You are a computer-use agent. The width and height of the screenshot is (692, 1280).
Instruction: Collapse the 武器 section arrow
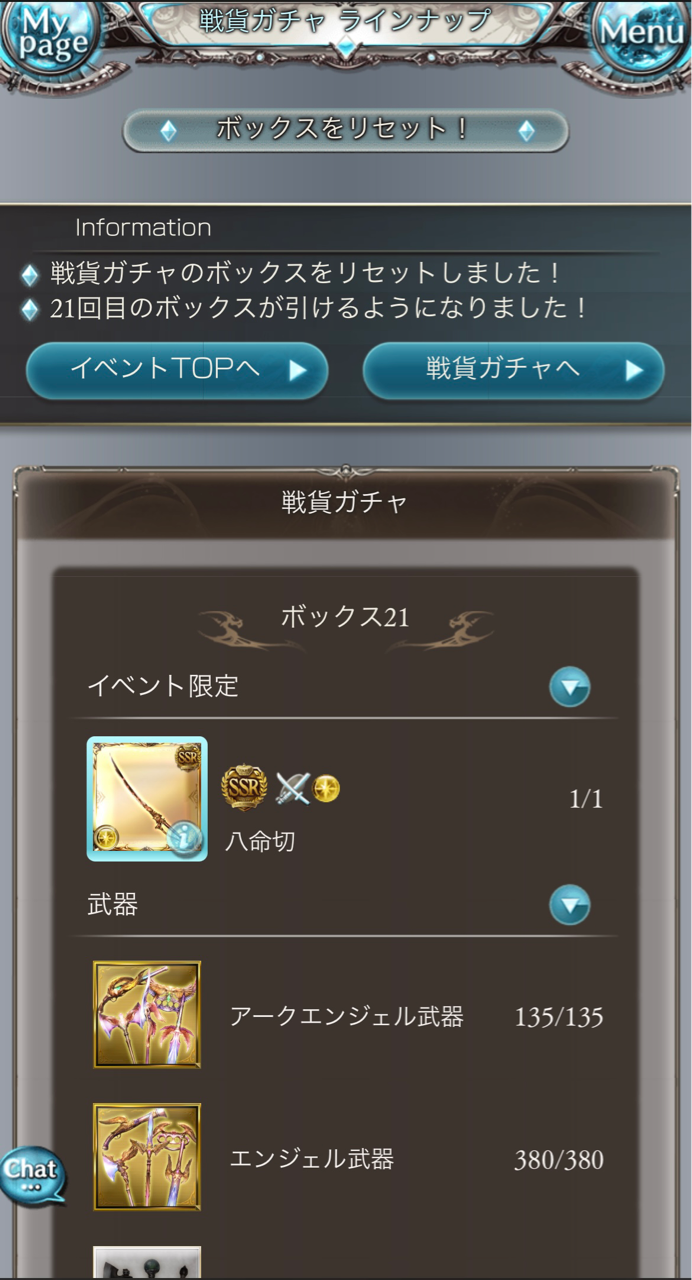[x=570, y=906]
